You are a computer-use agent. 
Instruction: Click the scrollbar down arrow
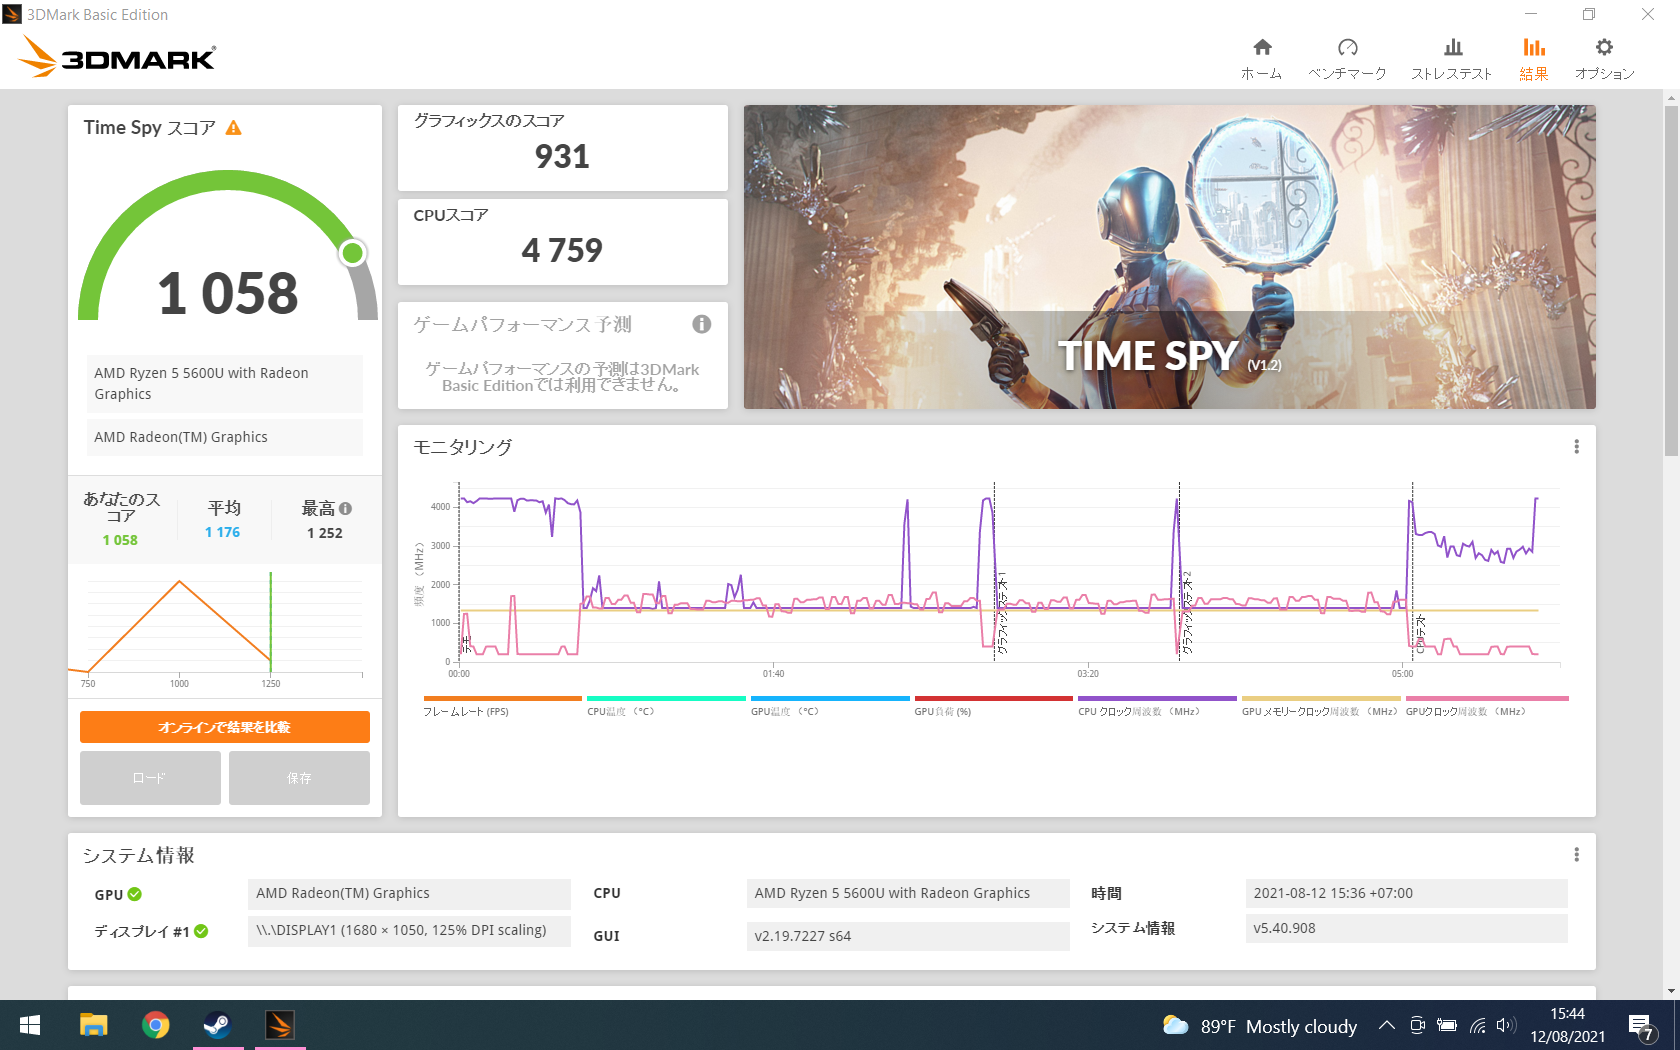[x=1671, y=991]
